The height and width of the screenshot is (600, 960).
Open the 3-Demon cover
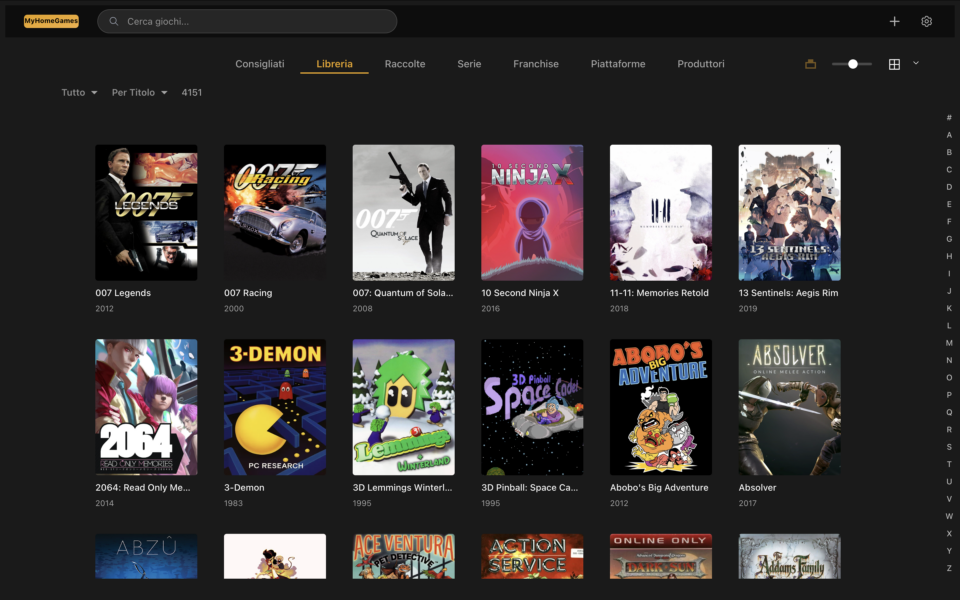pos(275,407)
